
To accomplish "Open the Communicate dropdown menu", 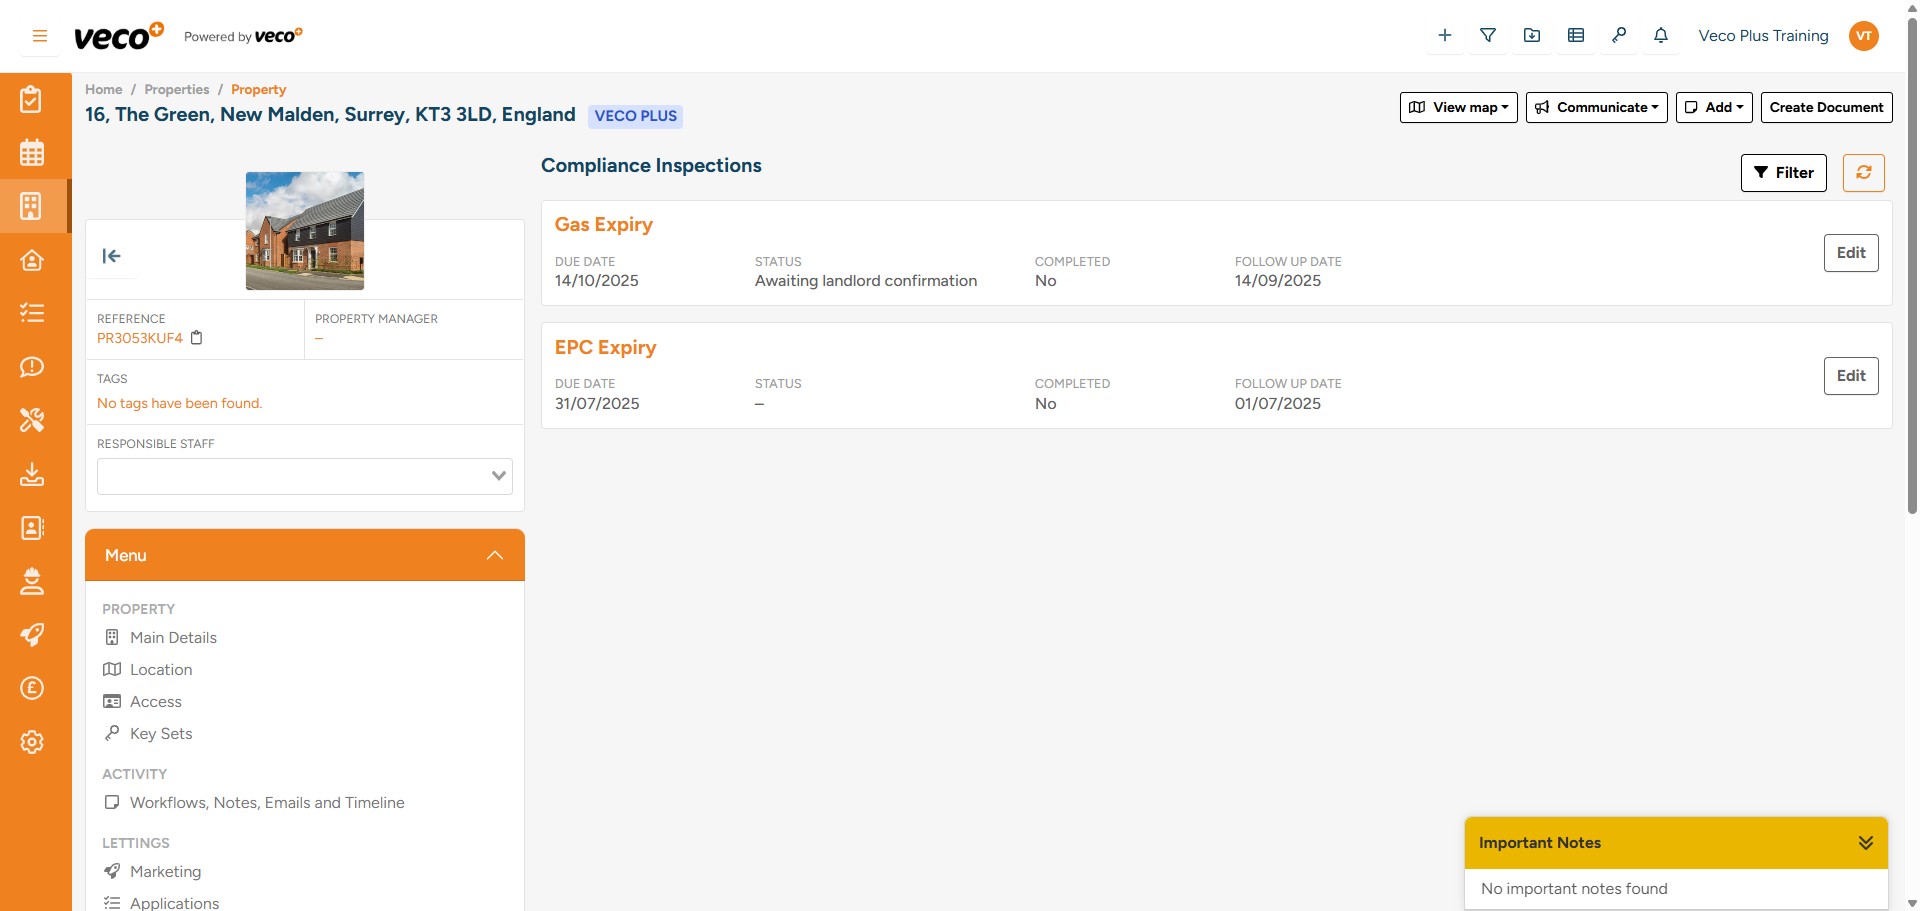I will click(1596, 107).
